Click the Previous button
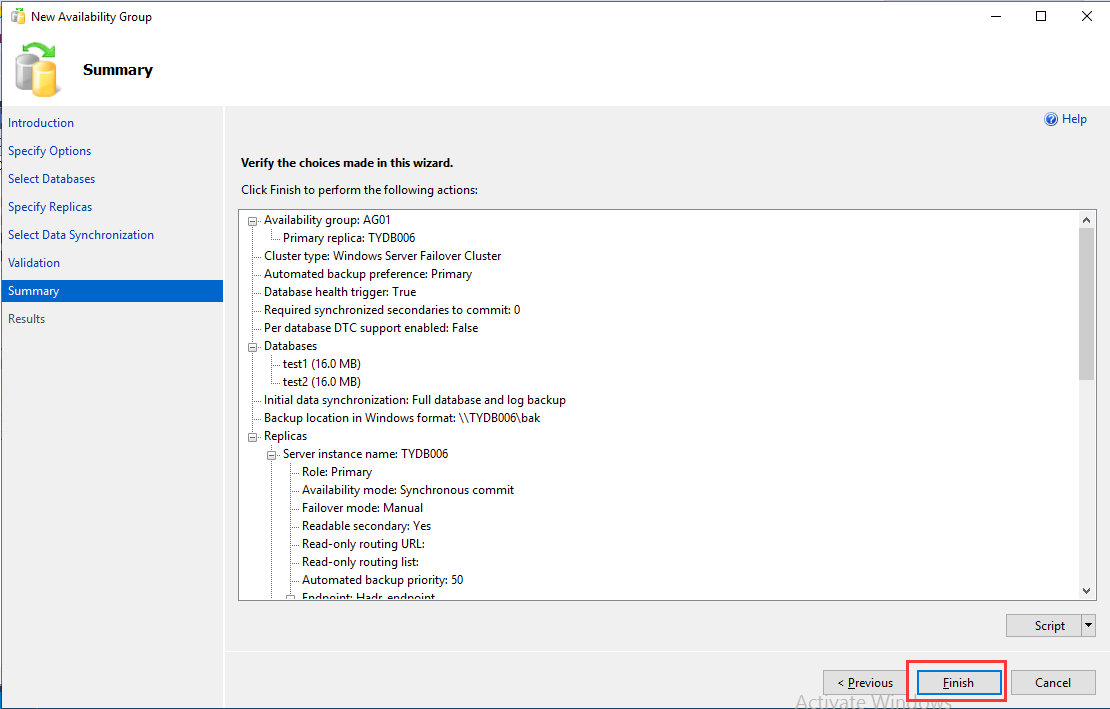 click(x=865, y=683)
